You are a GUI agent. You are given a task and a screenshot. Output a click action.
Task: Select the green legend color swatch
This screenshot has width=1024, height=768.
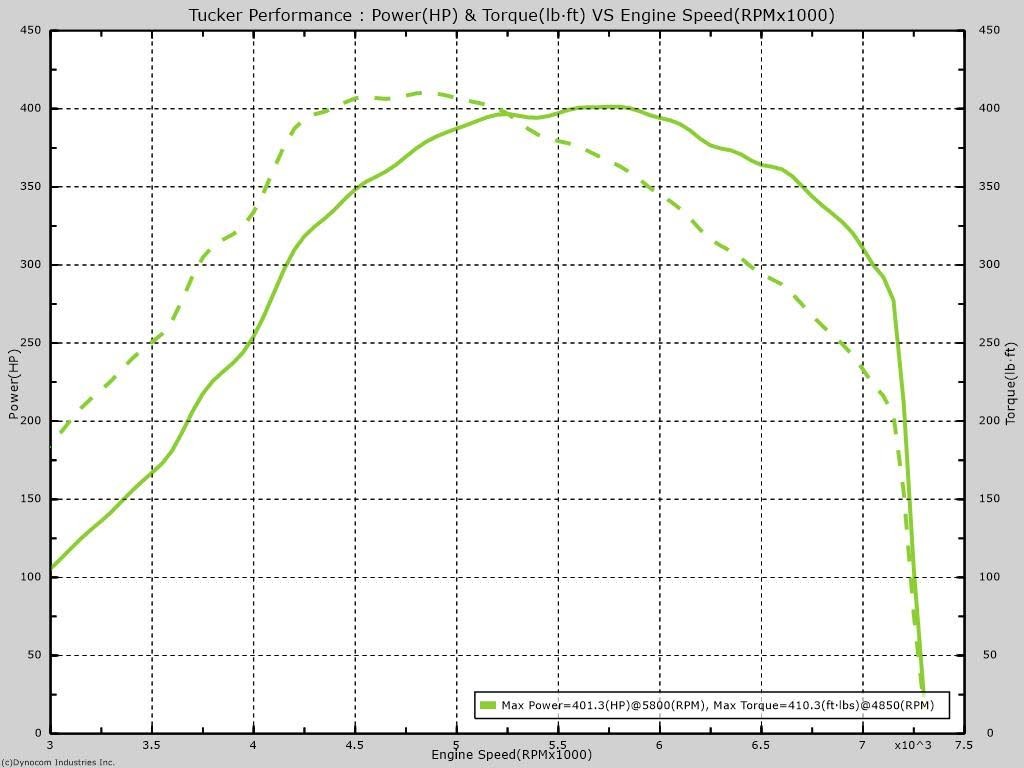coord(488,705)
